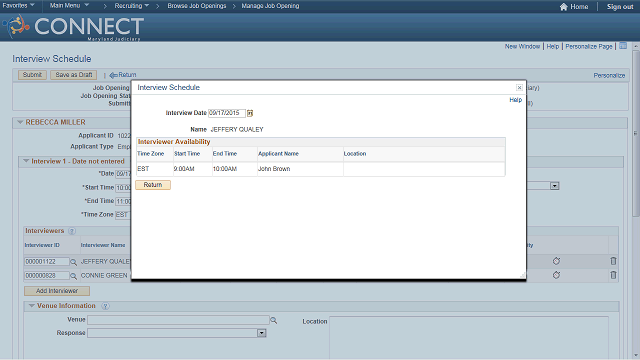The width and height of the screenshot is (640, 360).
Task: Click the Return button in dialog
Action: tap(153, 185)
